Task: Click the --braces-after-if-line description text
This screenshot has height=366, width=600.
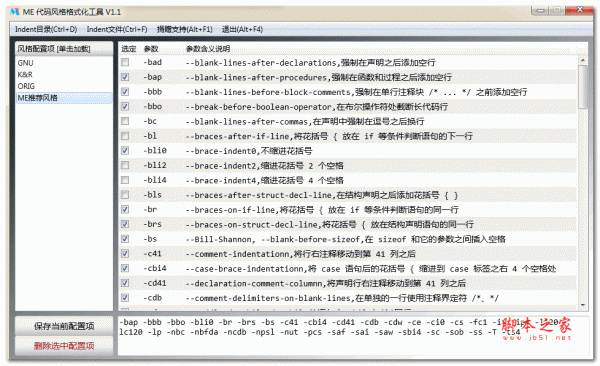Action: pyautogui.click(x=329, y=136)
